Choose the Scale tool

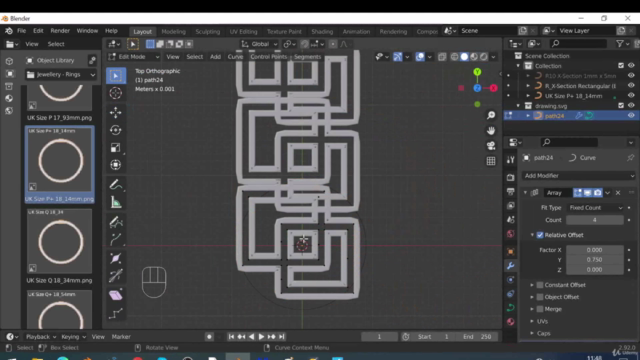point(116,147)
